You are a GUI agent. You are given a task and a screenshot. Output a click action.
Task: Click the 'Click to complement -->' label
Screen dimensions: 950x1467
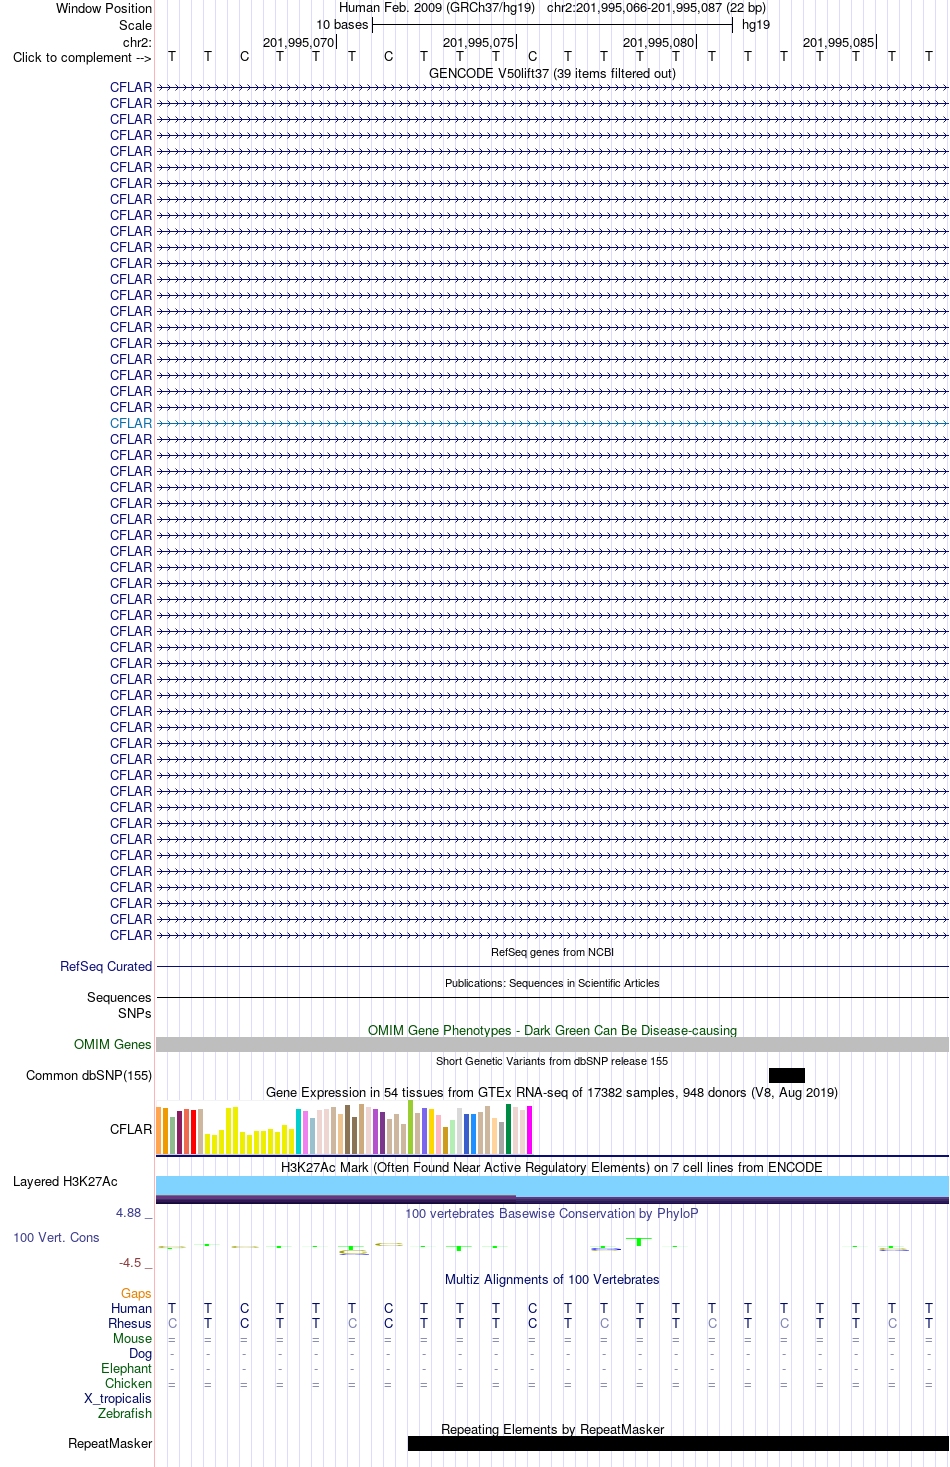point(82,57)
